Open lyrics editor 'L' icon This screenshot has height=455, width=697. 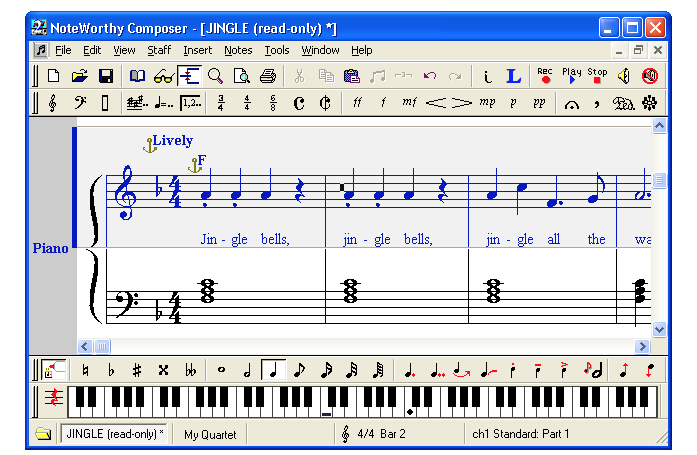tap(513, 76)
